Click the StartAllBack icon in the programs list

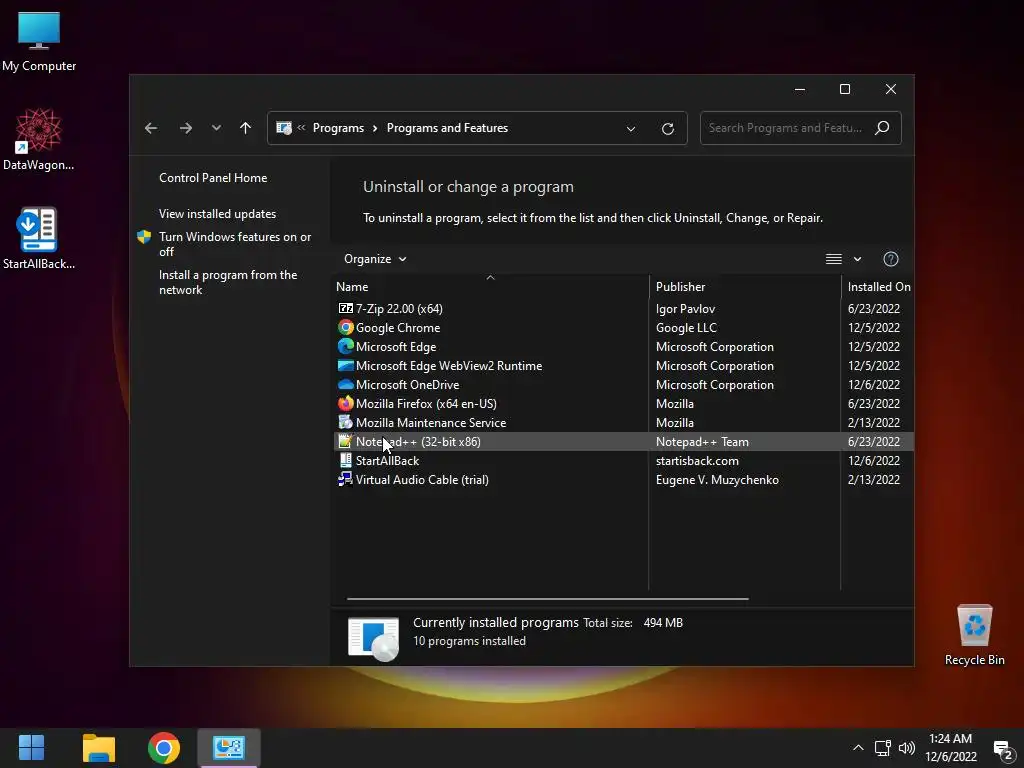point(345,460)
